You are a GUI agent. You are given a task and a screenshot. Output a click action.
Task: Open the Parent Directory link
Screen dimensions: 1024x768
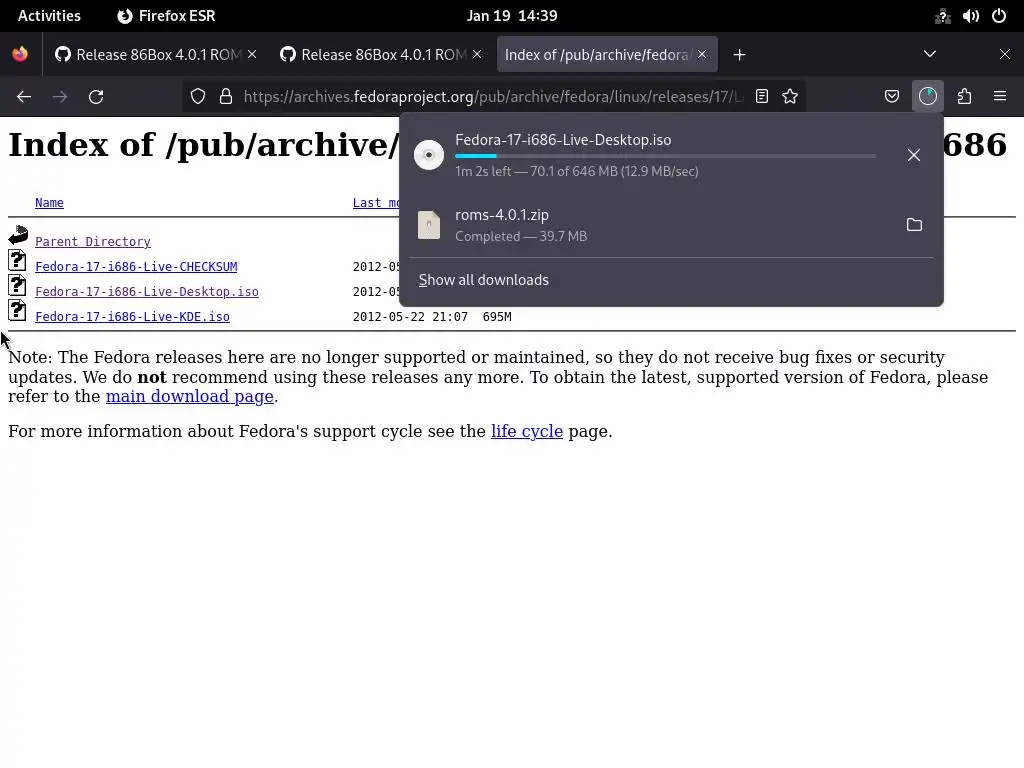[x=93, y=242]
